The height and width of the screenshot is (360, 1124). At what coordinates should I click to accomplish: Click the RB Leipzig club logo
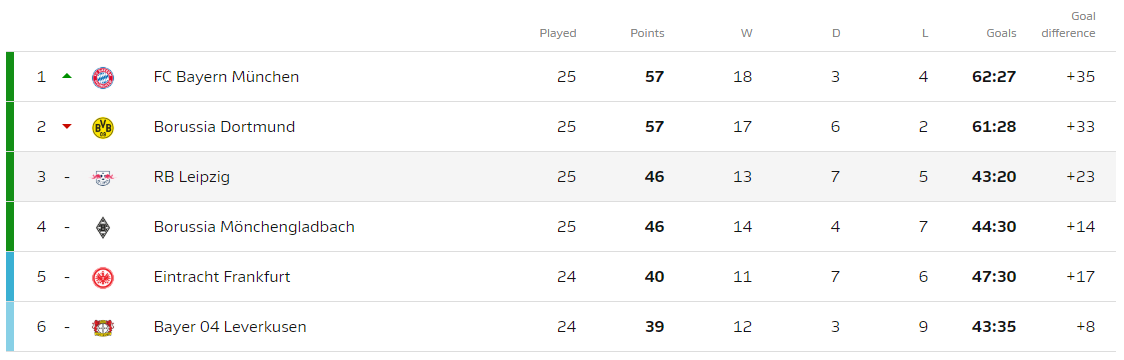(103, 177)
